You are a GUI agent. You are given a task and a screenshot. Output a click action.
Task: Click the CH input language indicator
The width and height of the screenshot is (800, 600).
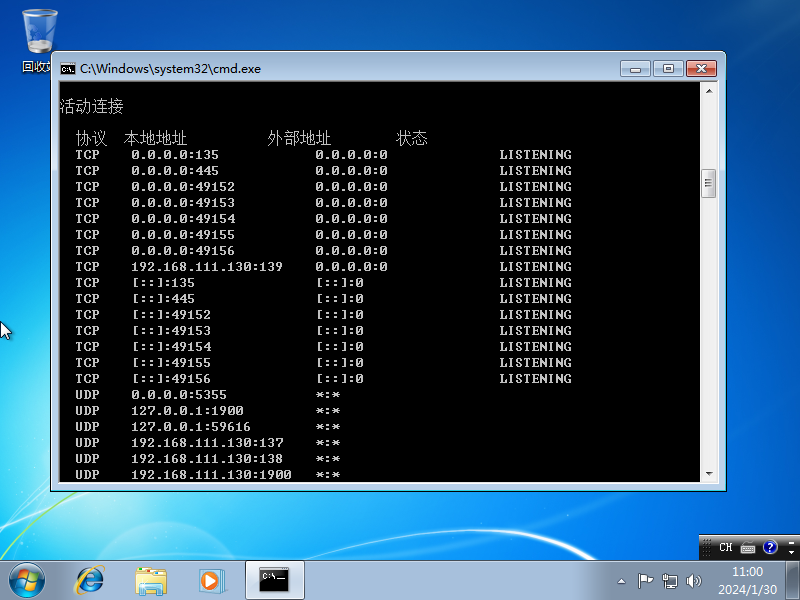tap(726, 547)
